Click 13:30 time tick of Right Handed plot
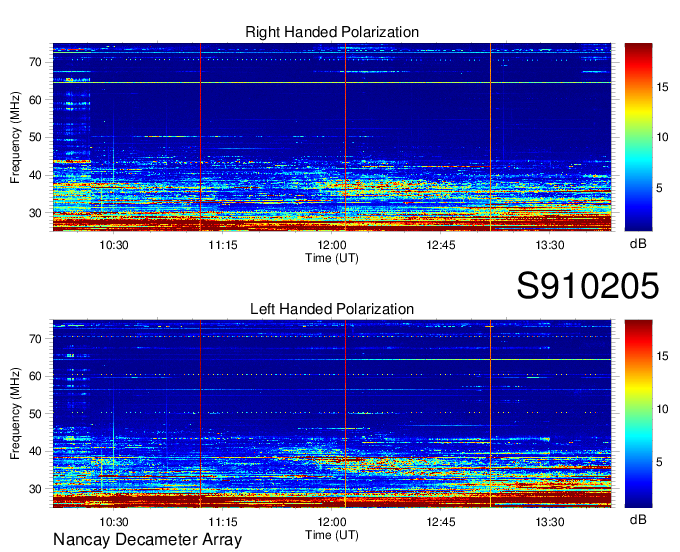This screenshot has width=680, height=552. click(x=549, y=245)
